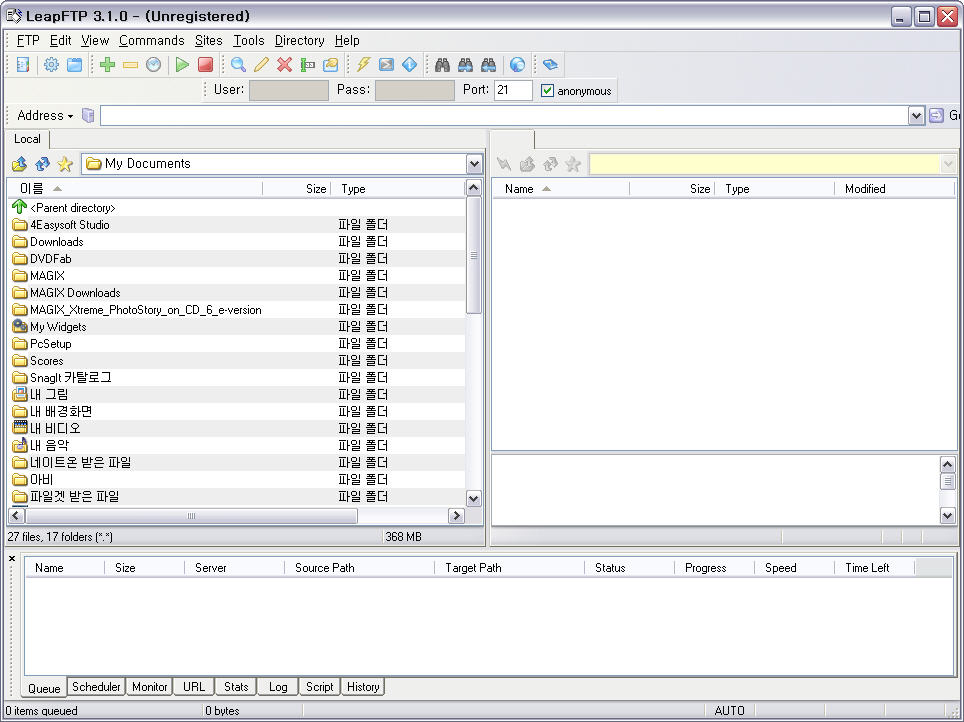Click the blue book help icon
This screenshot has height=722, width=964.
tap(550, 65)
